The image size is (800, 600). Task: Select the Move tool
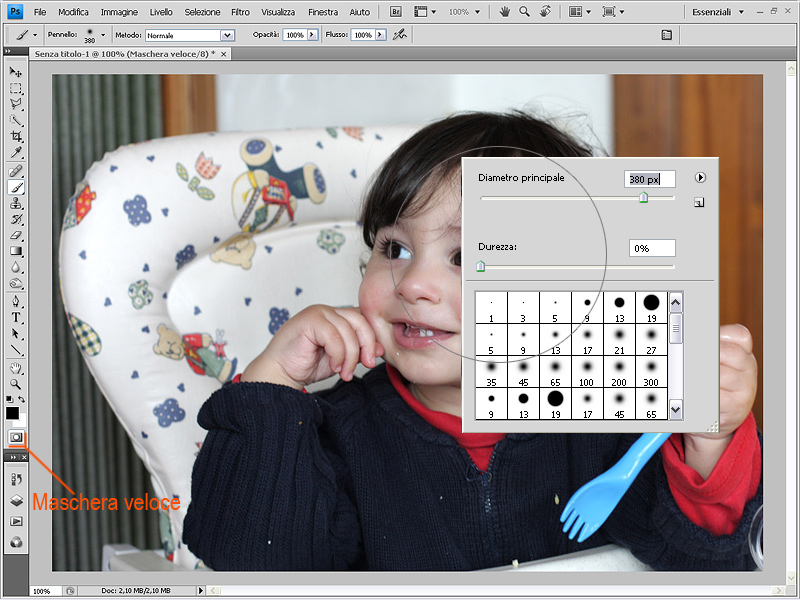click(x=16, y=73)
